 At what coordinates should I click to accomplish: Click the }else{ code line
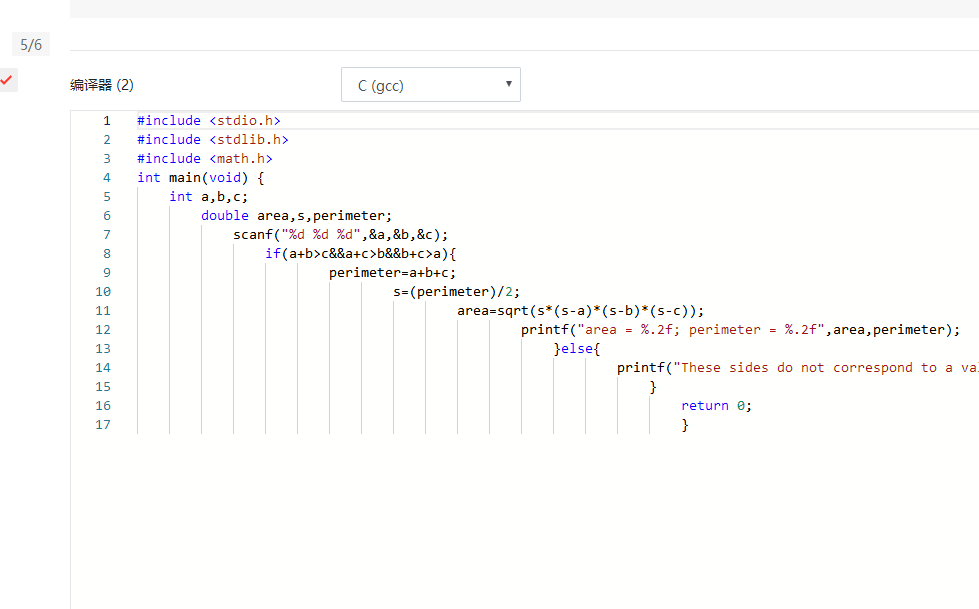pyautogui.click(x=576, y=349)
